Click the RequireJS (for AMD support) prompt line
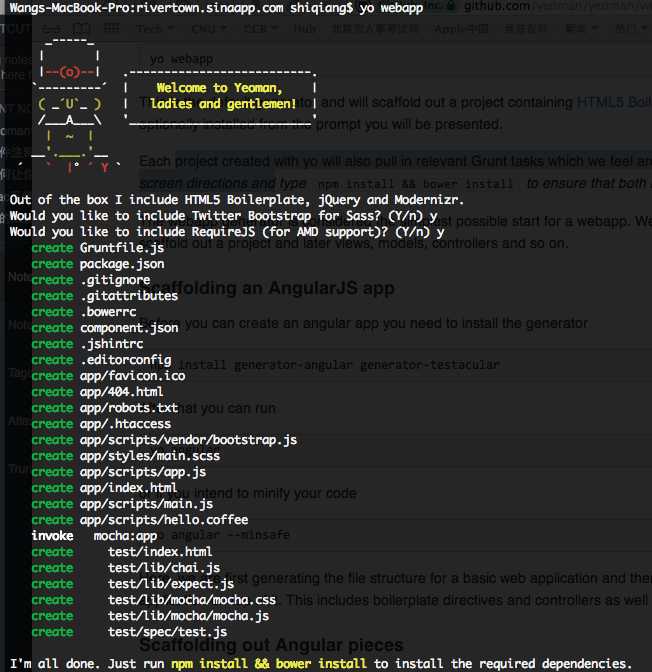The width and height of the screenshot is (652, 672). coord(227,232)
